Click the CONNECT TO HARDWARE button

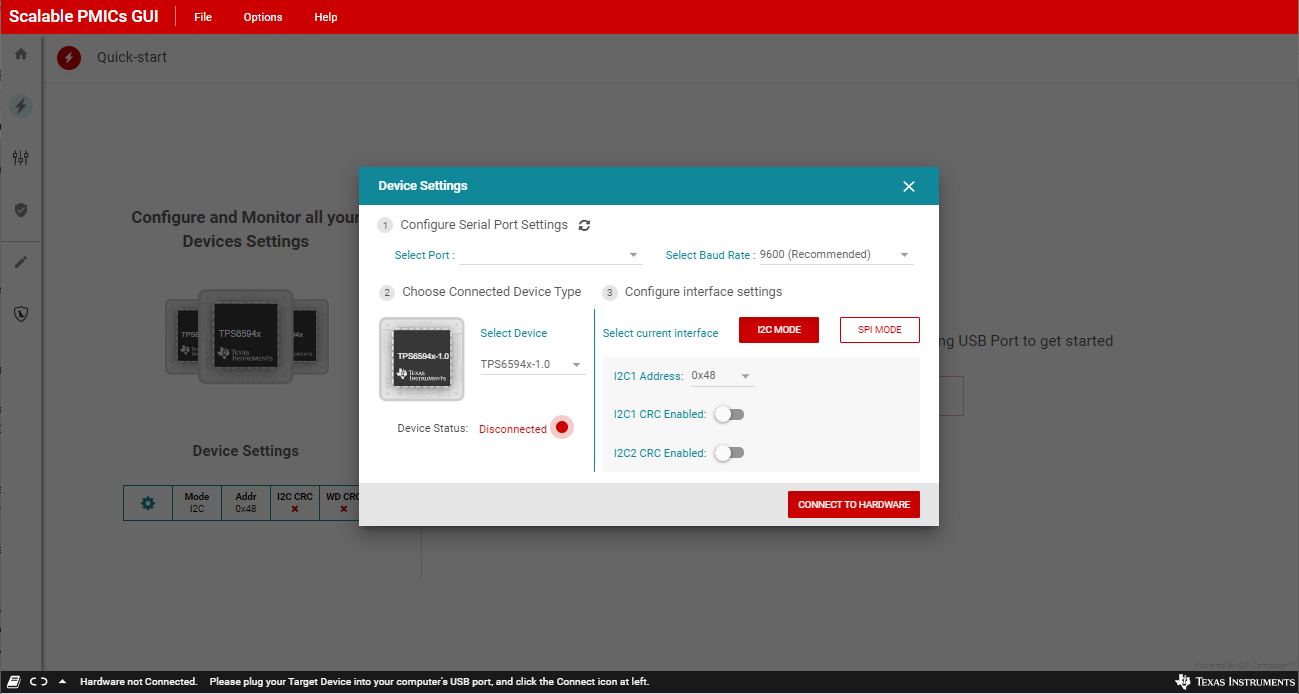(x=853, y=505)
